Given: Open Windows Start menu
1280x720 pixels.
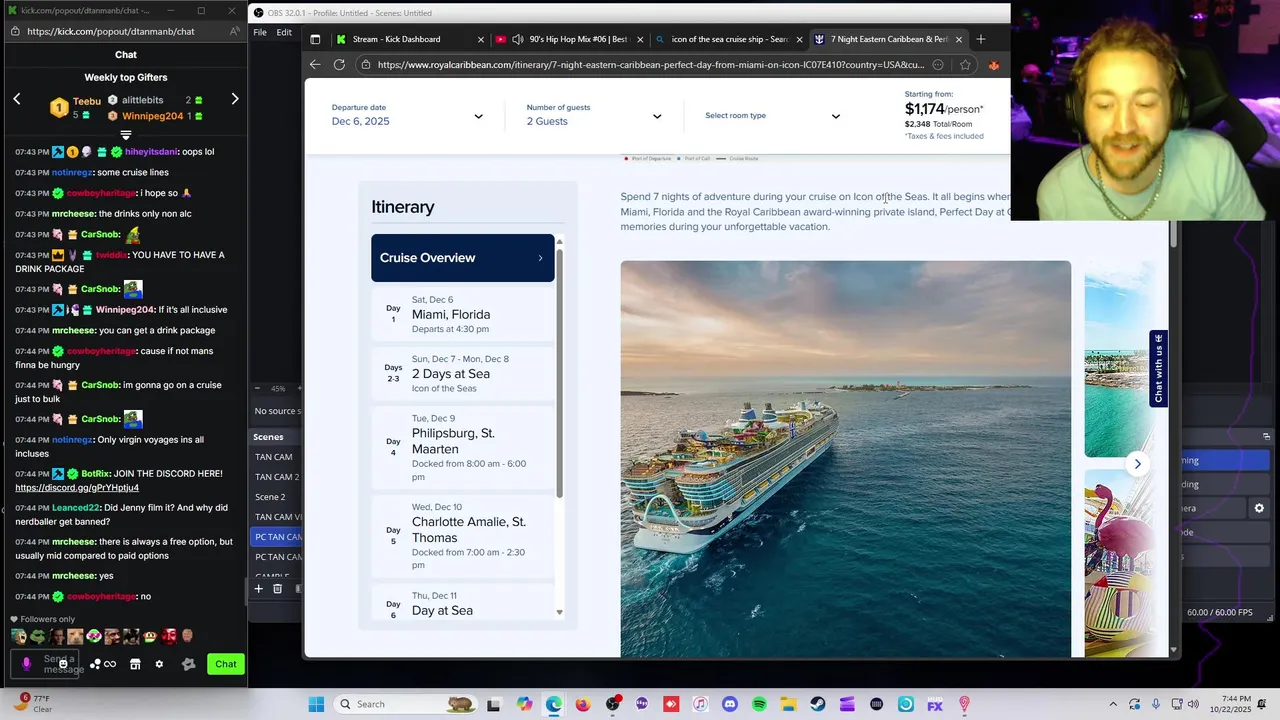Looking at the screenshot, I should coord(316,704).
